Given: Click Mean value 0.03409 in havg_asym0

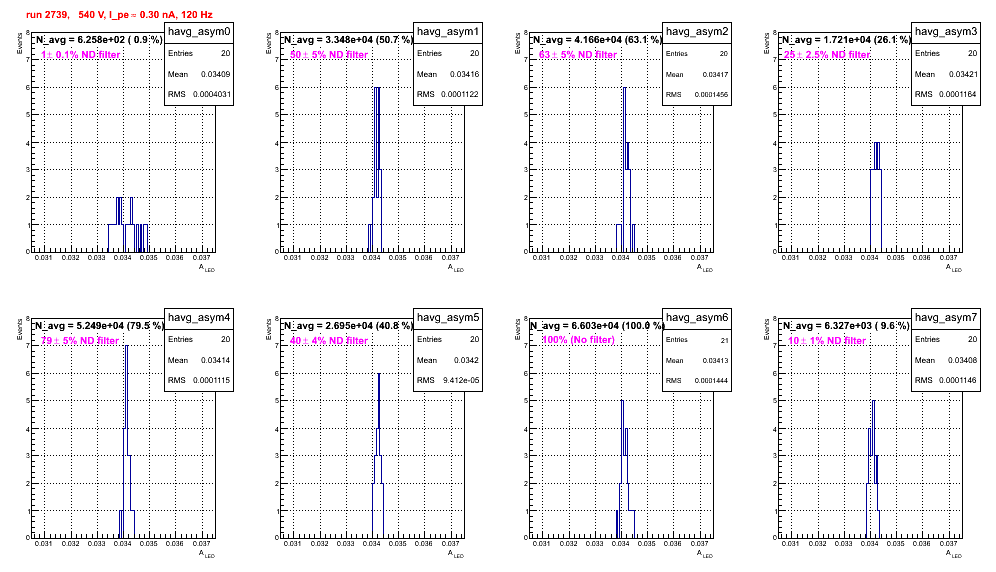Looking at the screenshot, I should pos(215,74).
